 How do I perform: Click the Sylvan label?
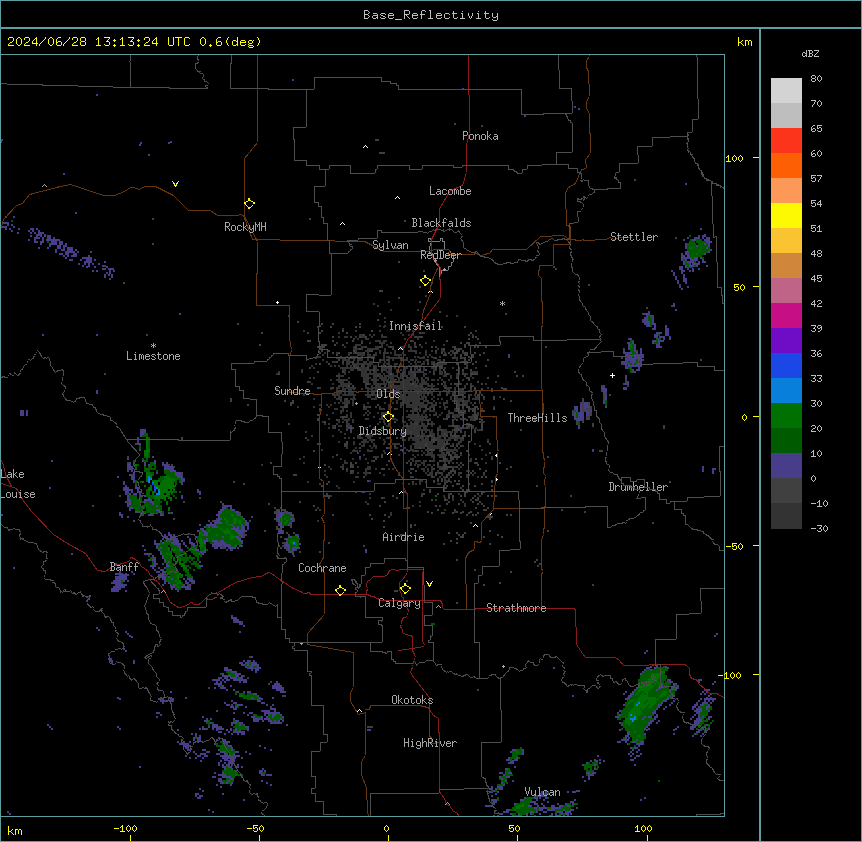[390, 245]
